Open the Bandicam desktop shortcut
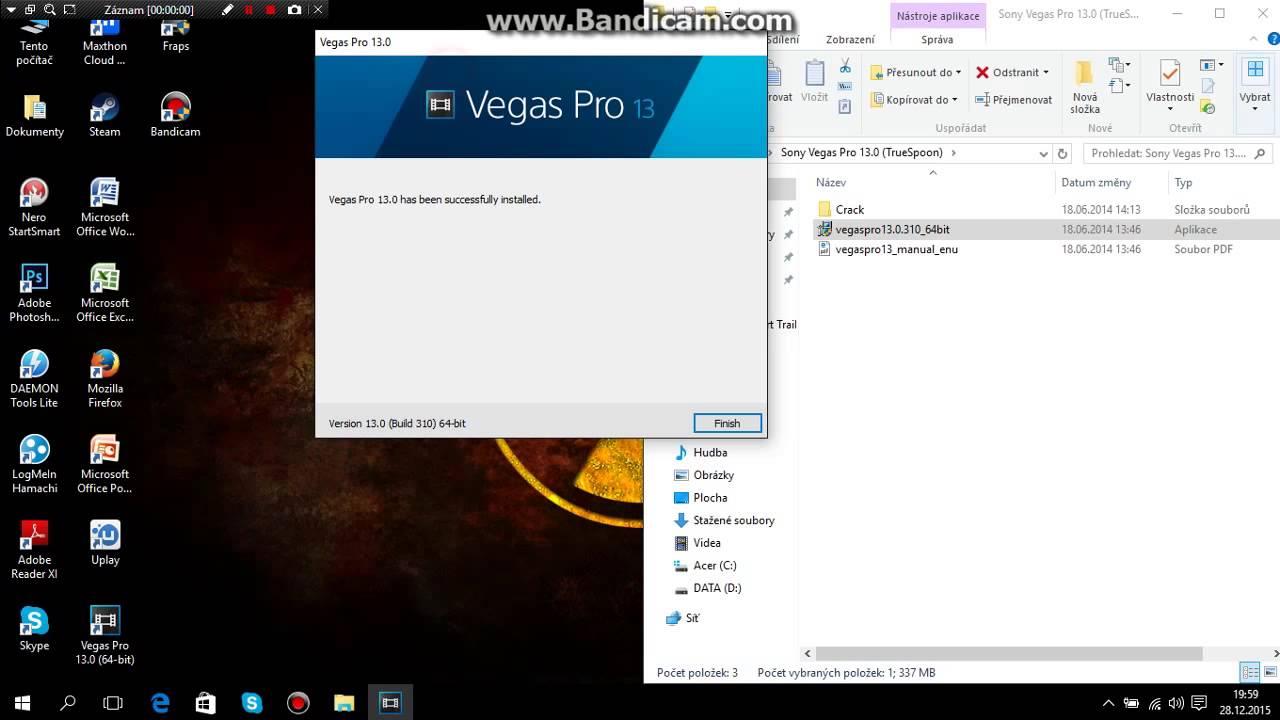 (x=175, y=115)
